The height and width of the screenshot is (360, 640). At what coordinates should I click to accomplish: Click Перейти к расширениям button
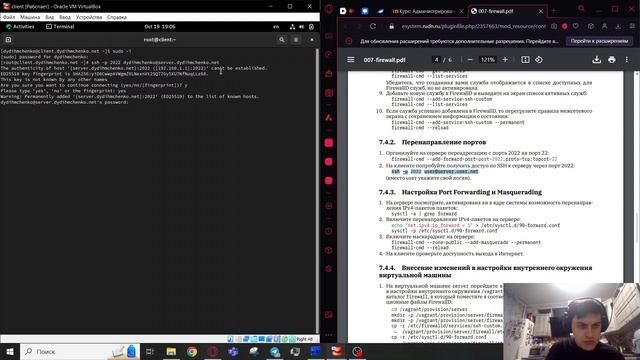coord(599,41)
